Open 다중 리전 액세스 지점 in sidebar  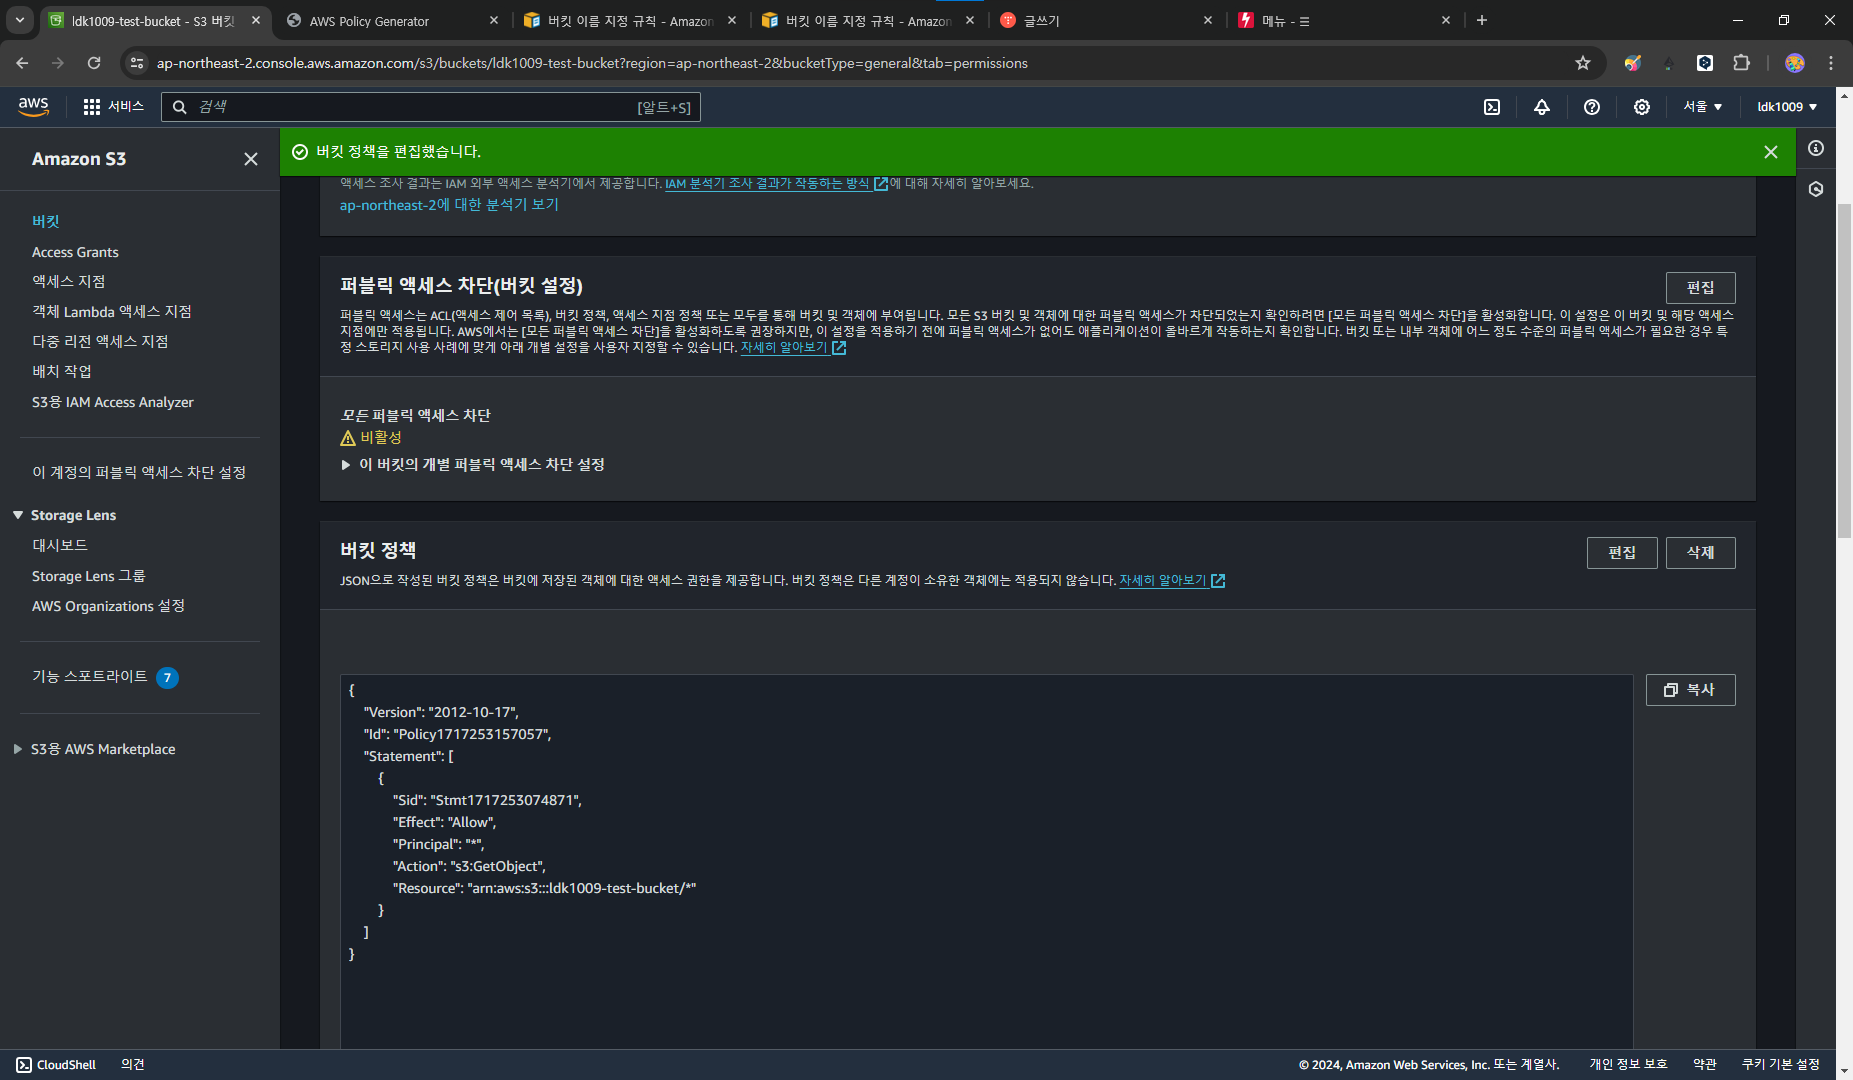click(x=100, y=342)
